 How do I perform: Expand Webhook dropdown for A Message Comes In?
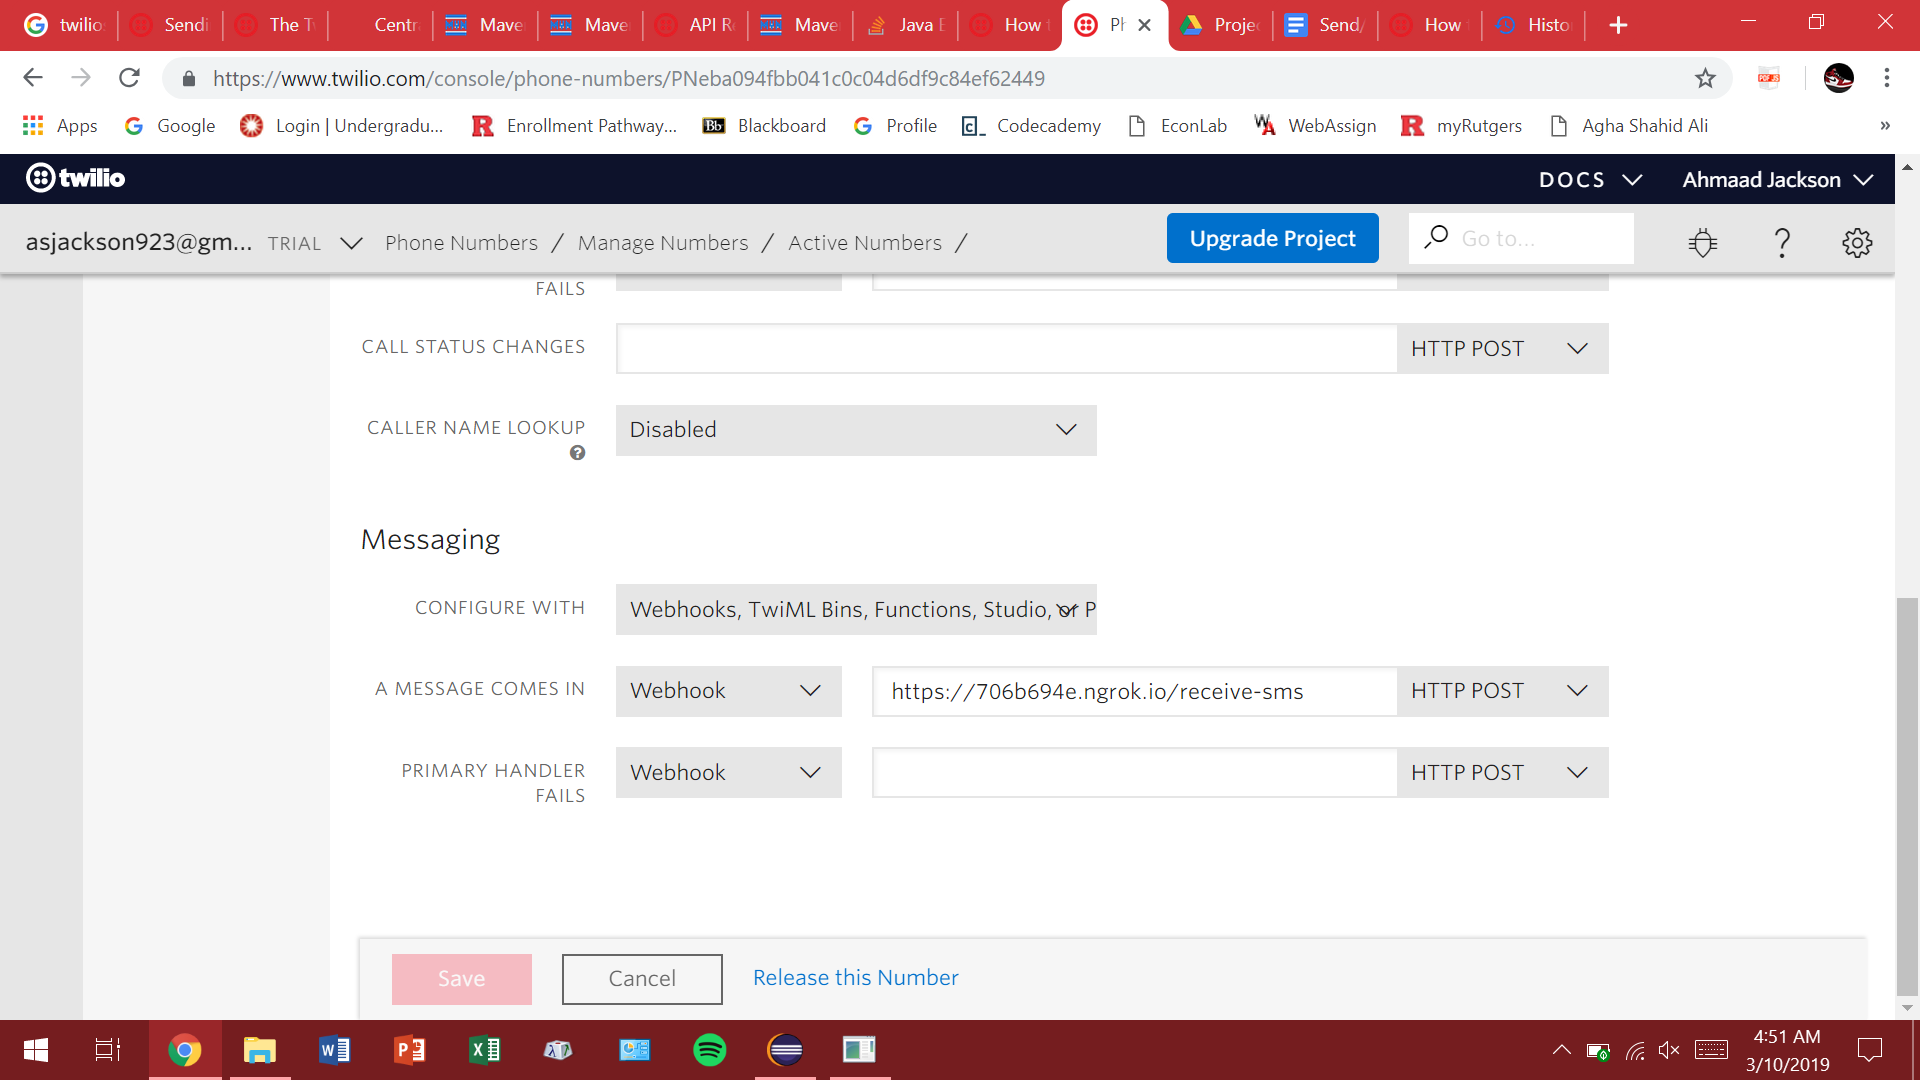click(728, 691)
